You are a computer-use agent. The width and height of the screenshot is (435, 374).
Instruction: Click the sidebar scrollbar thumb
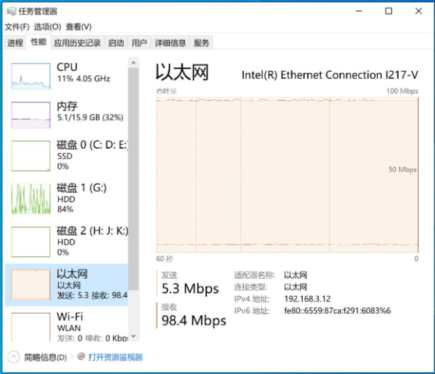click(133, 178)
